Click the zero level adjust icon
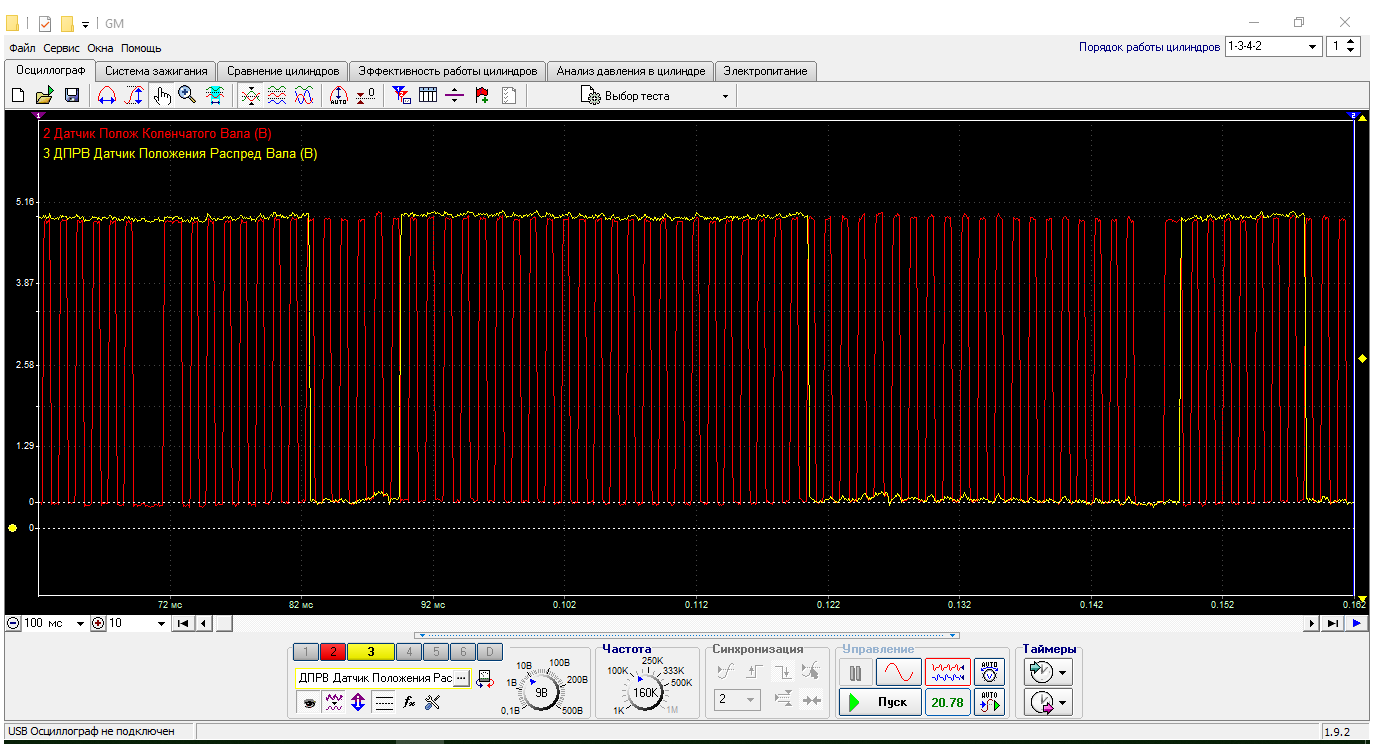The height and width of the screenshot is (744, 1382). (x=366, y=95)
